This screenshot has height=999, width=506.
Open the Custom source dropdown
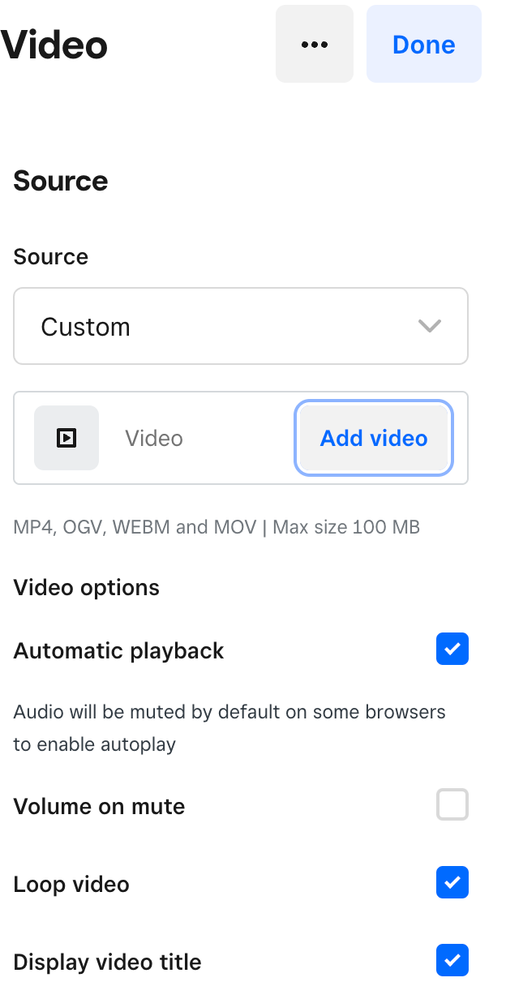click(241, 326)
